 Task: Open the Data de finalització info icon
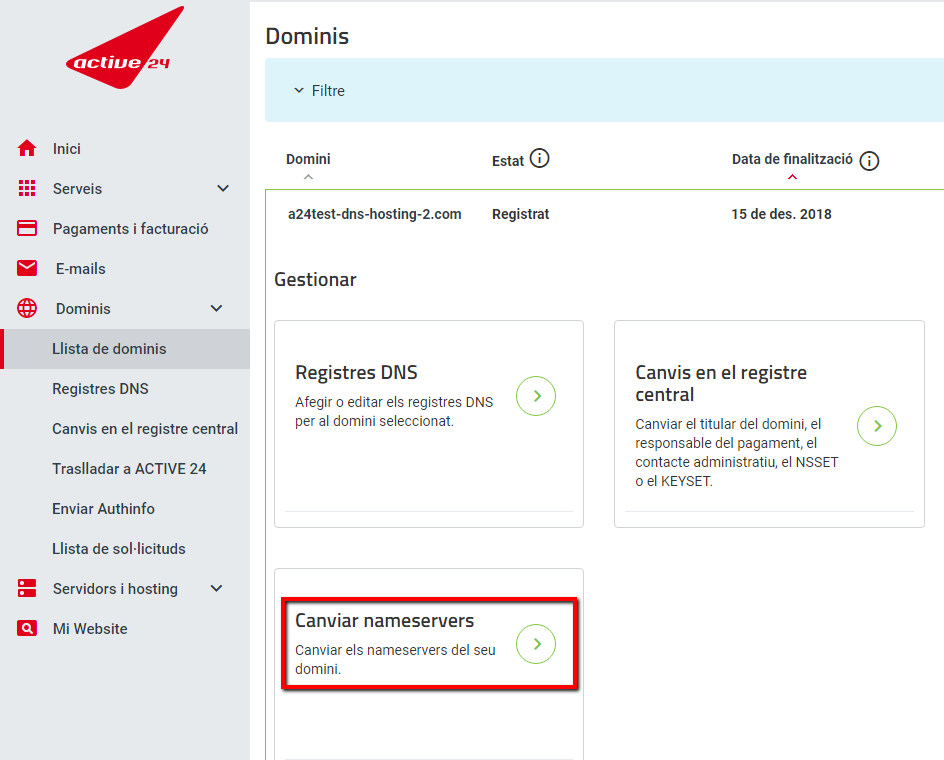(869, 161)
